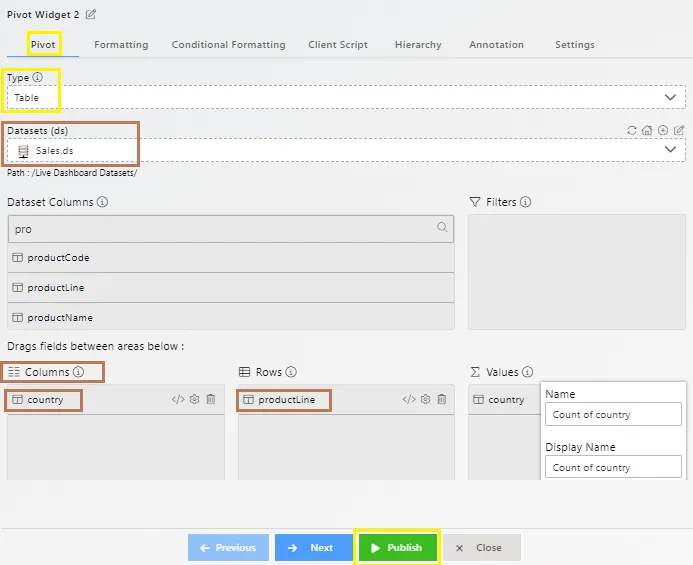Click table icon beside productCode

click(17, 257)
